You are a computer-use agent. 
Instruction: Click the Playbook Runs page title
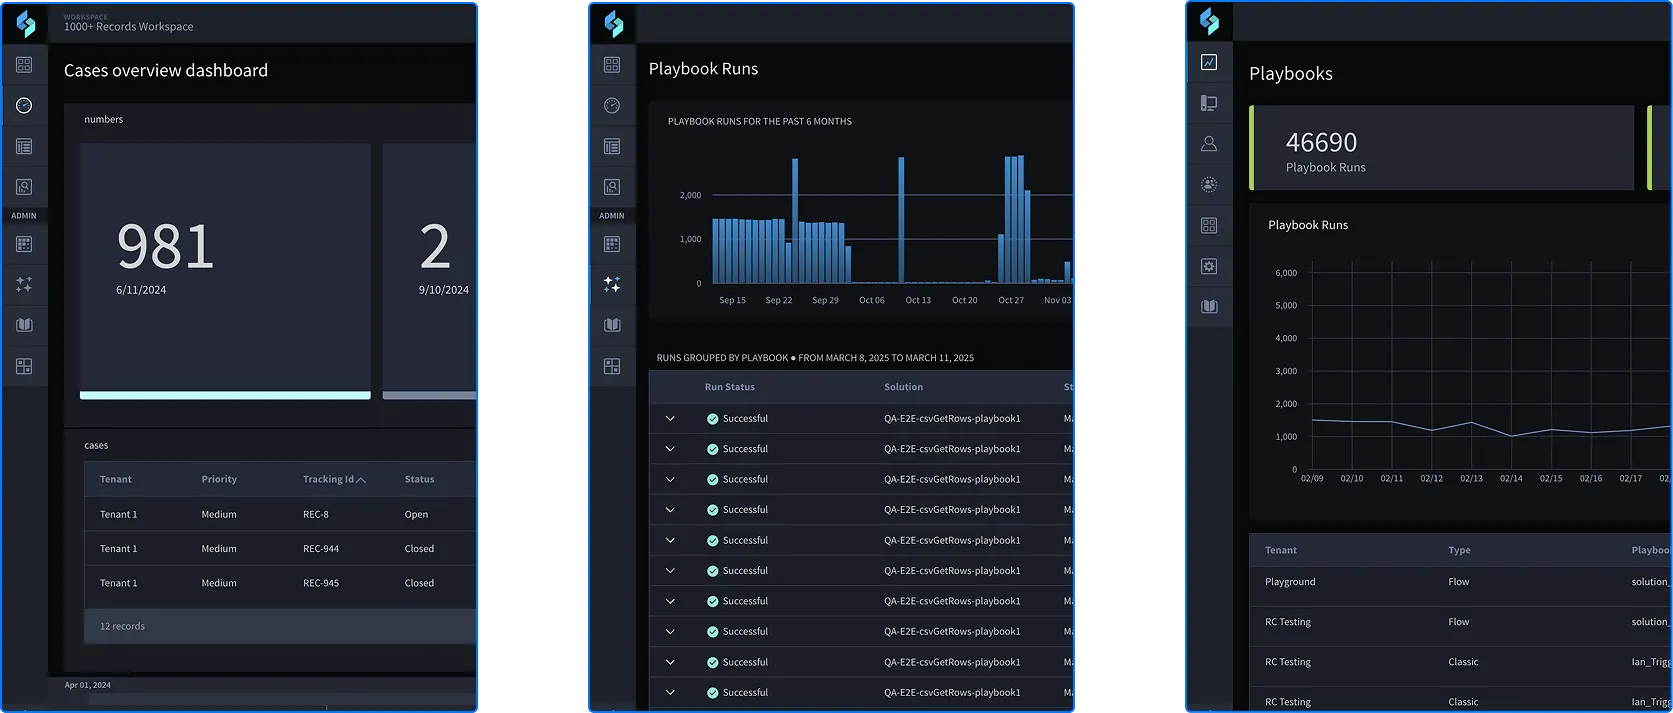[703, 68]
